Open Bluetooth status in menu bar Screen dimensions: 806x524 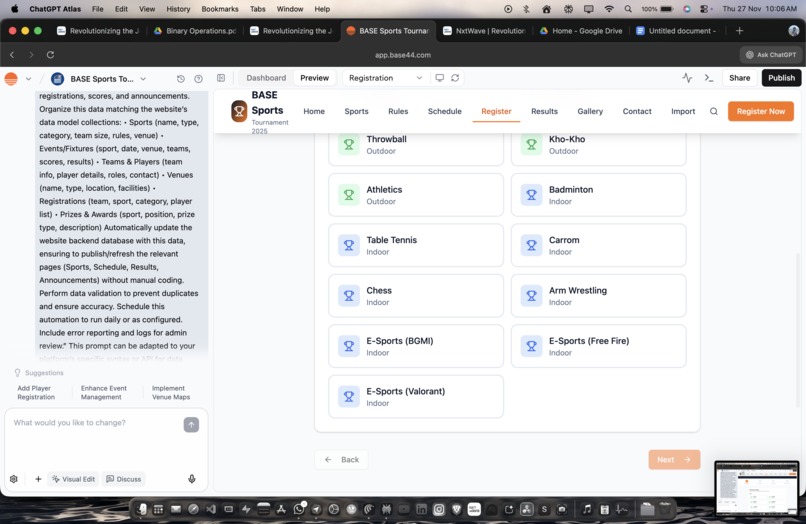[526, 9]
